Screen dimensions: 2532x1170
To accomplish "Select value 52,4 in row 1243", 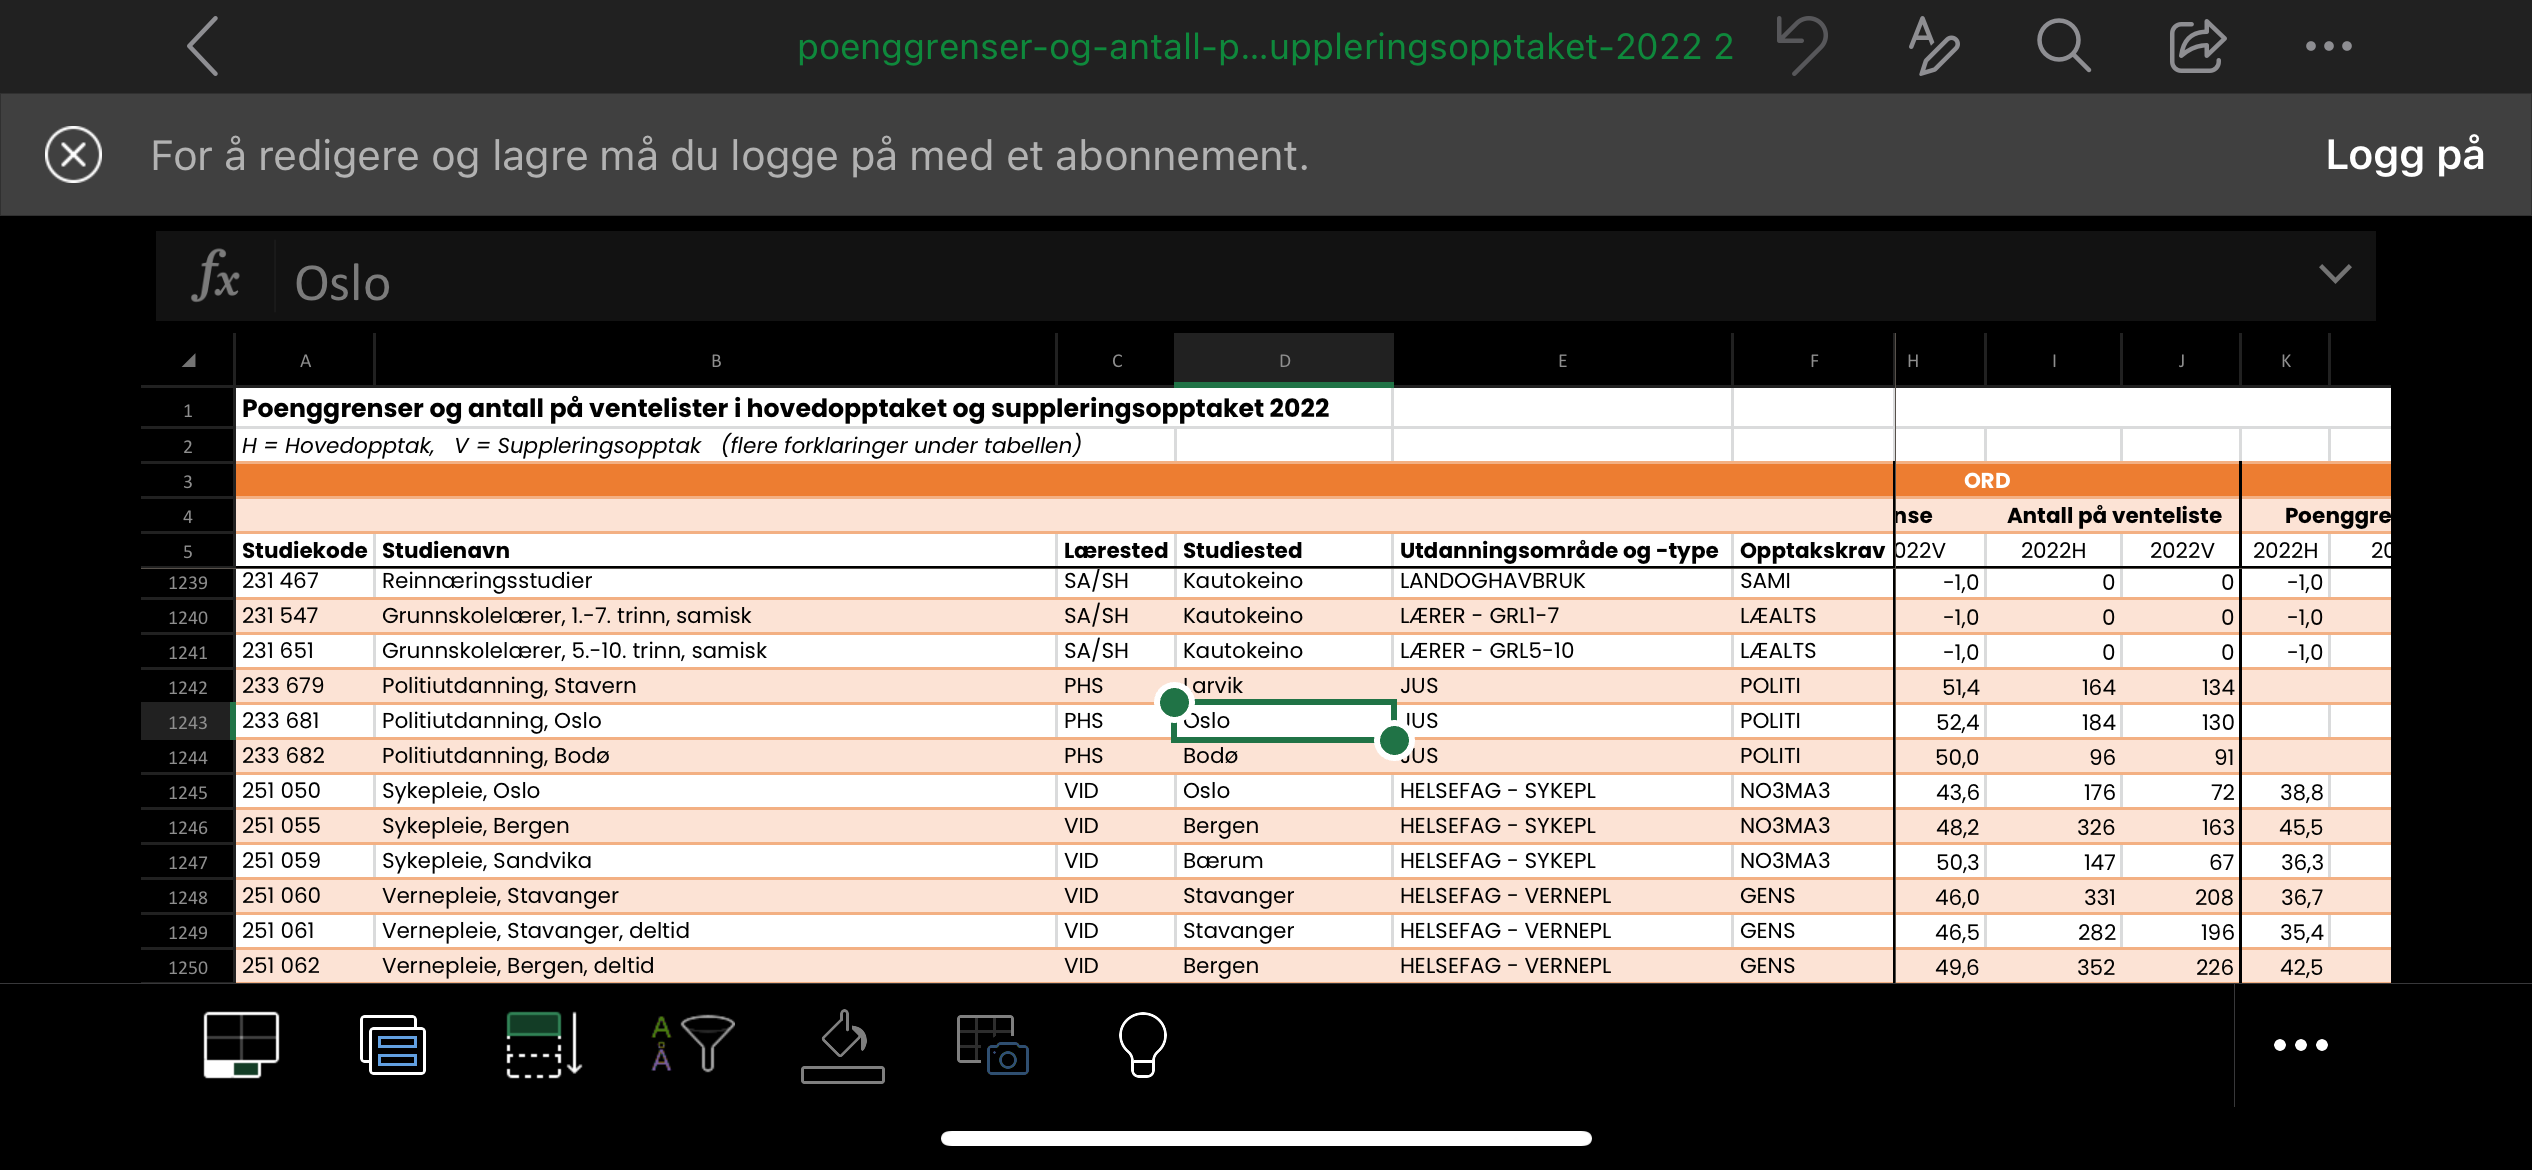I will pyautogui.click(x=1940, y=722).
